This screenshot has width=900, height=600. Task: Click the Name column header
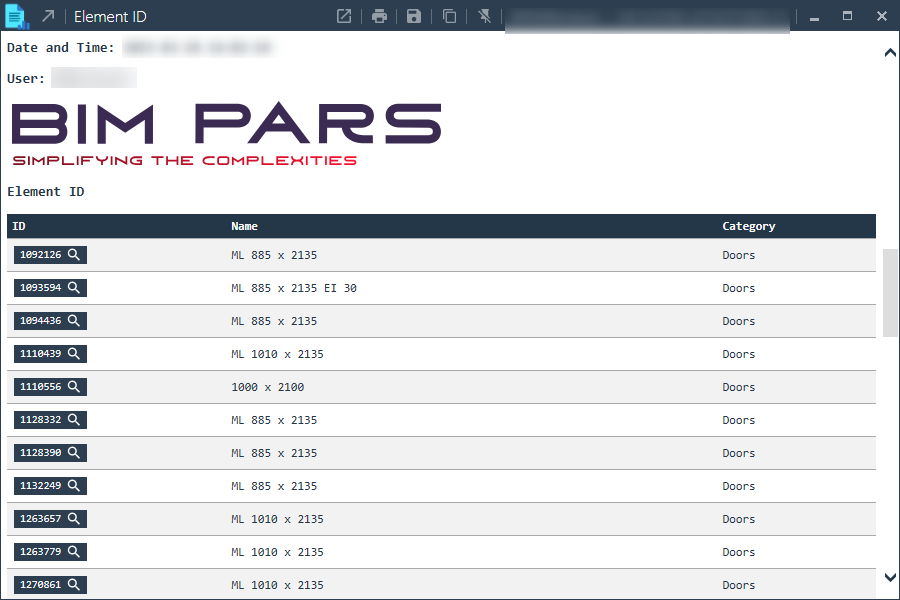(x=244, y=226)
